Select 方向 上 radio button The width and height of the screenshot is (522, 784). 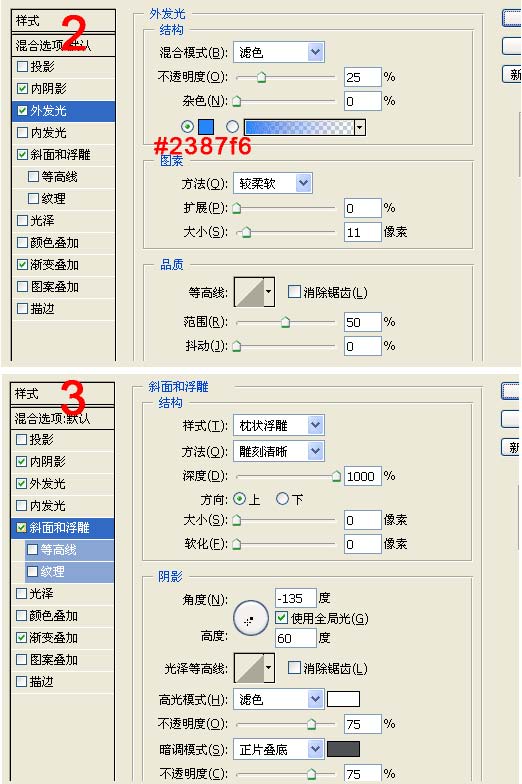(240, 499)
